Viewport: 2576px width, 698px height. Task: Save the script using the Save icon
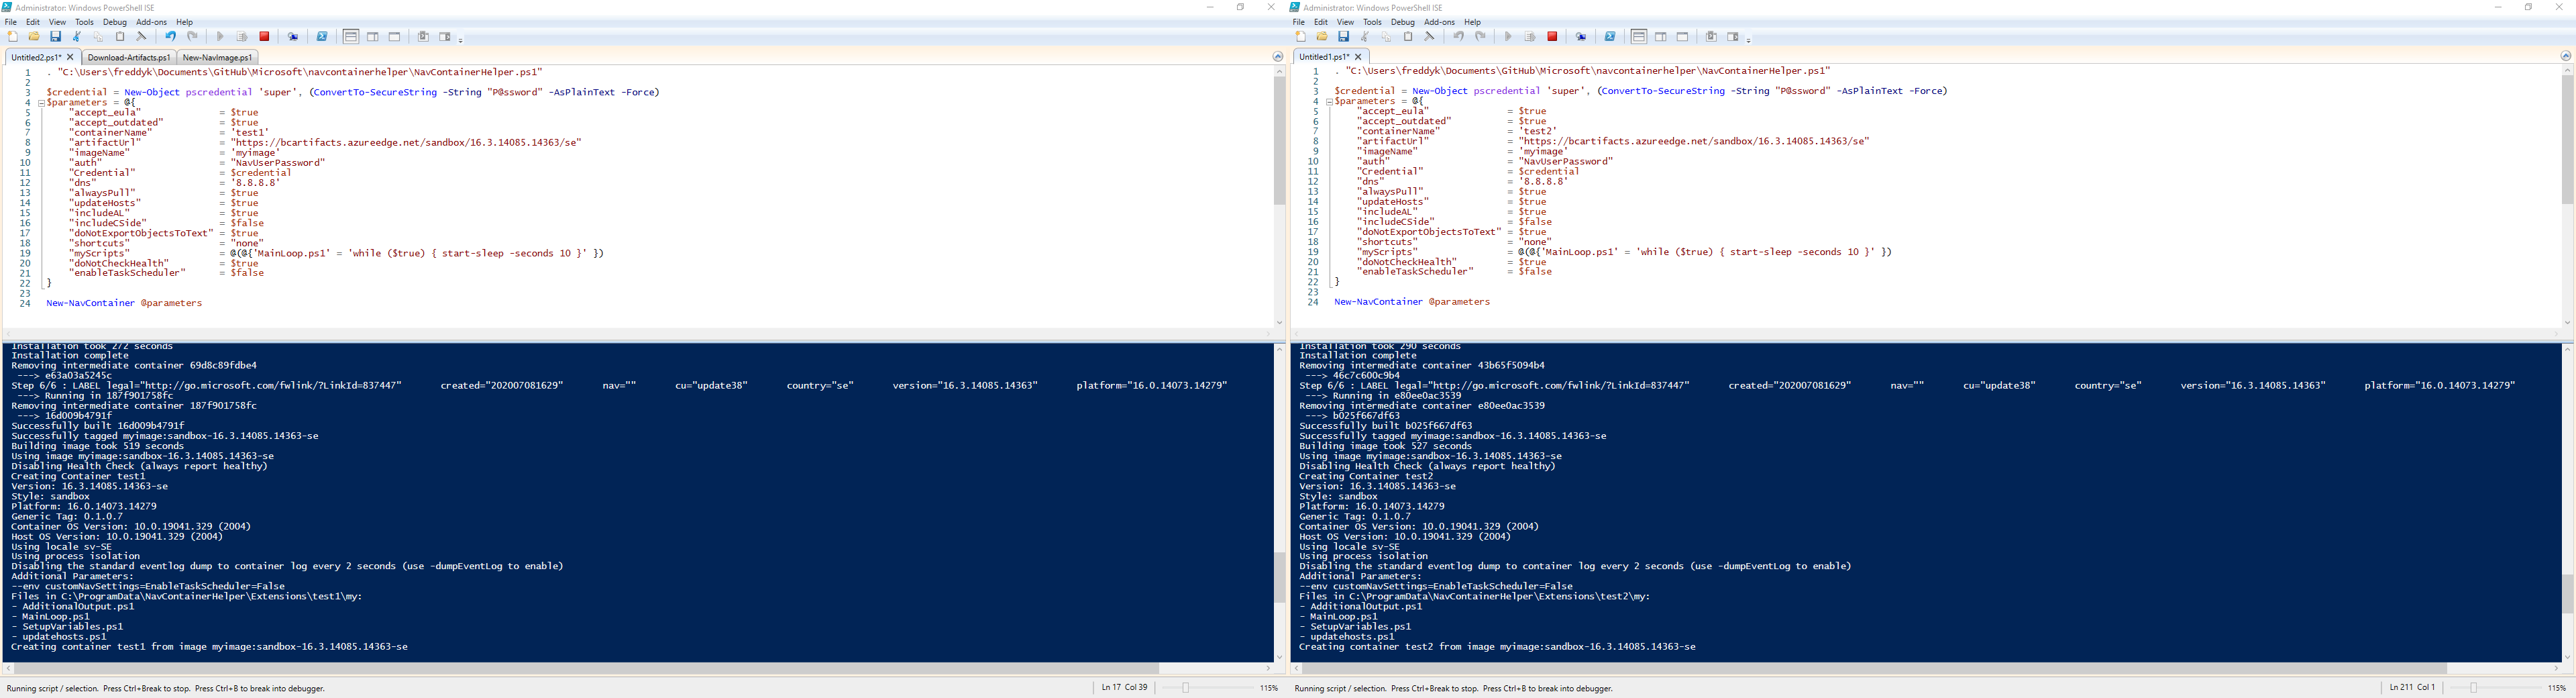(55, 36)
